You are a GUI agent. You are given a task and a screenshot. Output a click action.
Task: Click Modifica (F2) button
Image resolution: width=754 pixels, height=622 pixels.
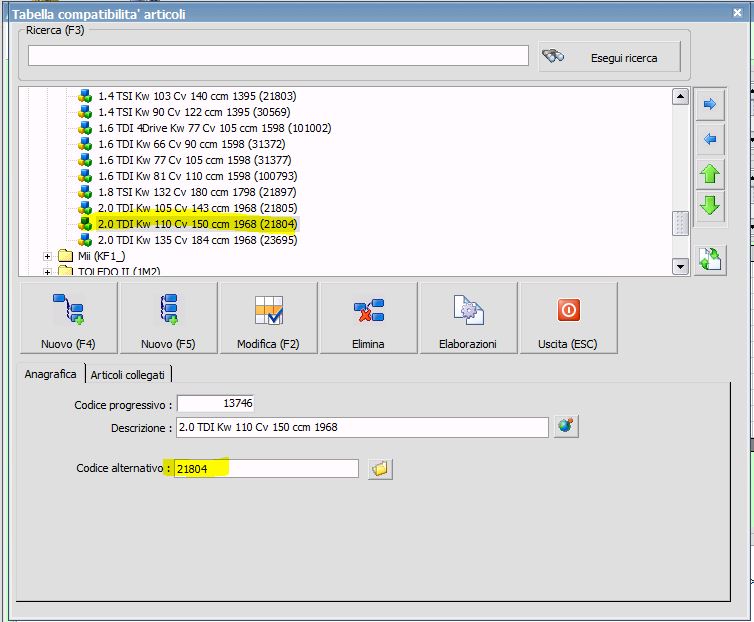[x=268, y=318]
